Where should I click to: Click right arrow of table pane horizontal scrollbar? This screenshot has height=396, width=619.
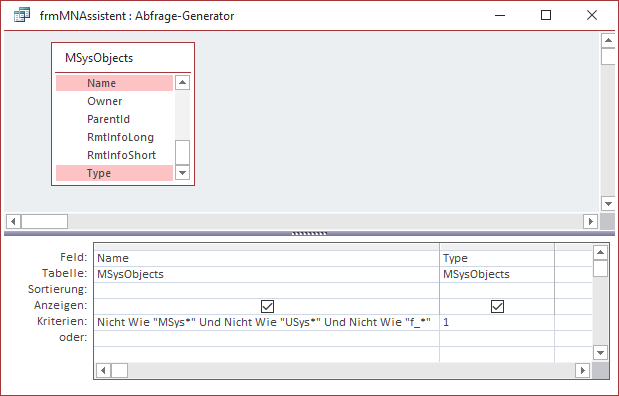click(591, 221)
